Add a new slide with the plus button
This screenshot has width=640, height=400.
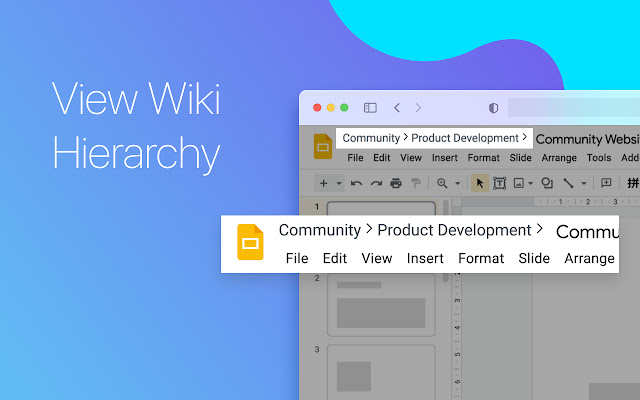(x=323, y=183)
